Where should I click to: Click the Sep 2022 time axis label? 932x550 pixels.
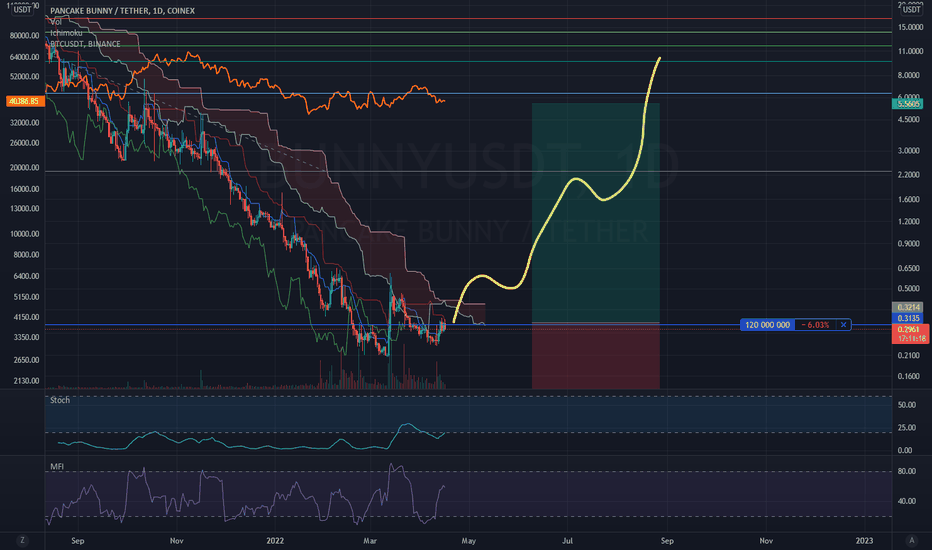click(667, 541)
